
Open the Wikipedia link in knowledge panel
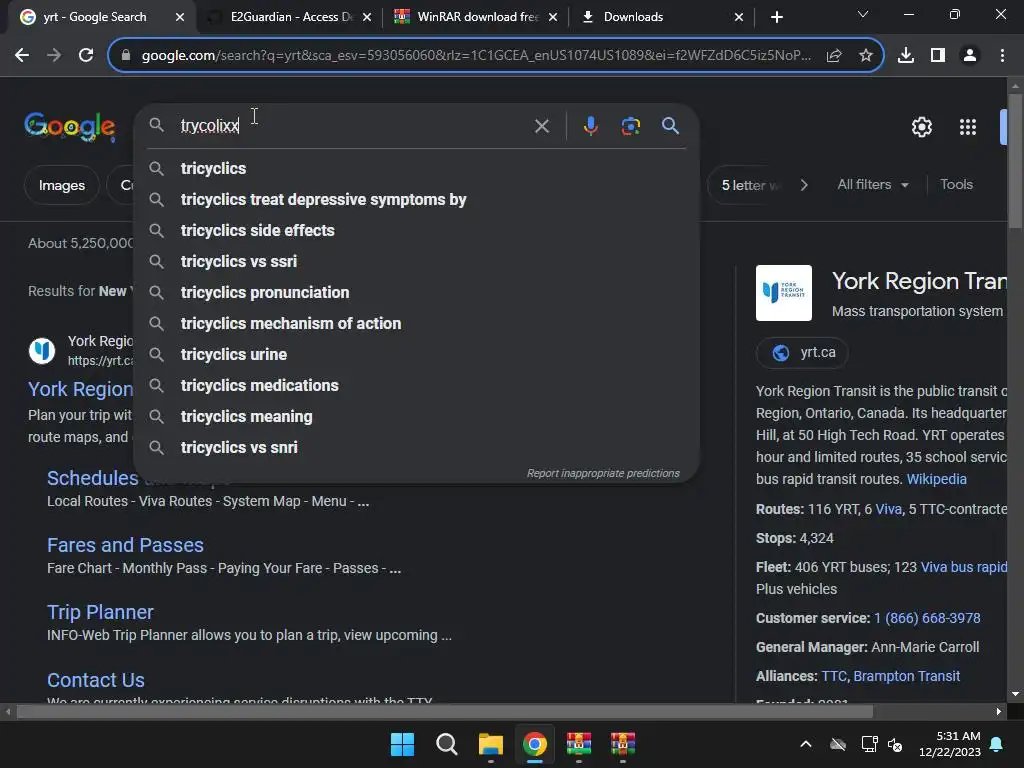[x=936, y=479]
